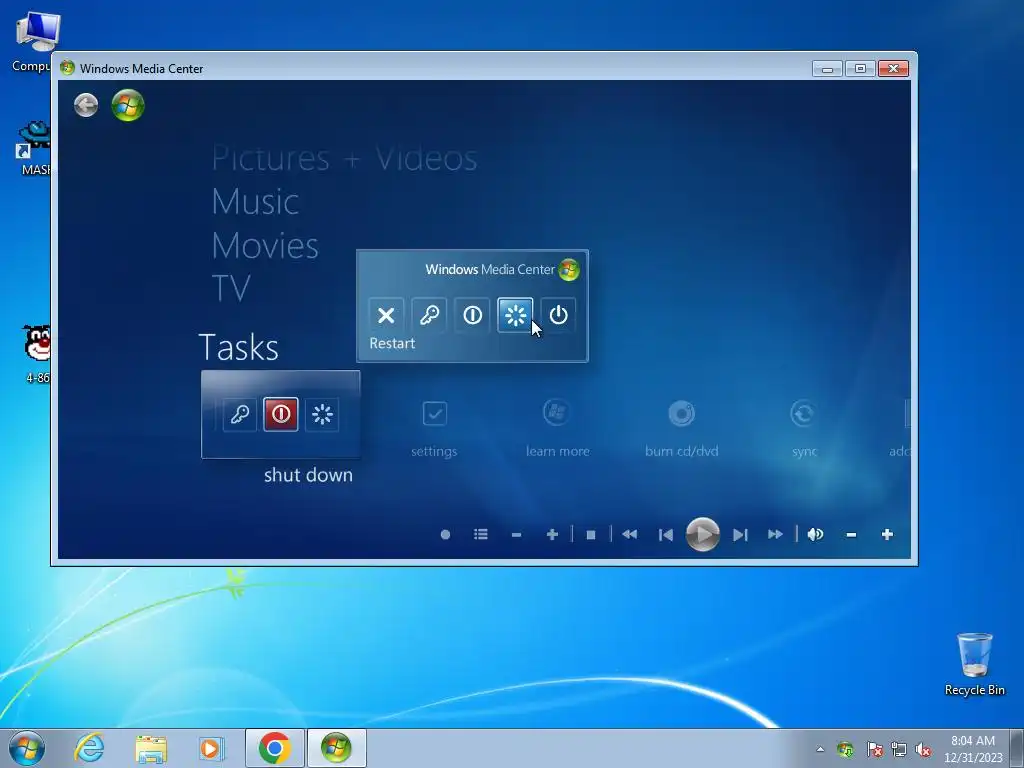Decrease volume with the minus button
This screenshot has width=1024, height=768.
click(851, 535)
